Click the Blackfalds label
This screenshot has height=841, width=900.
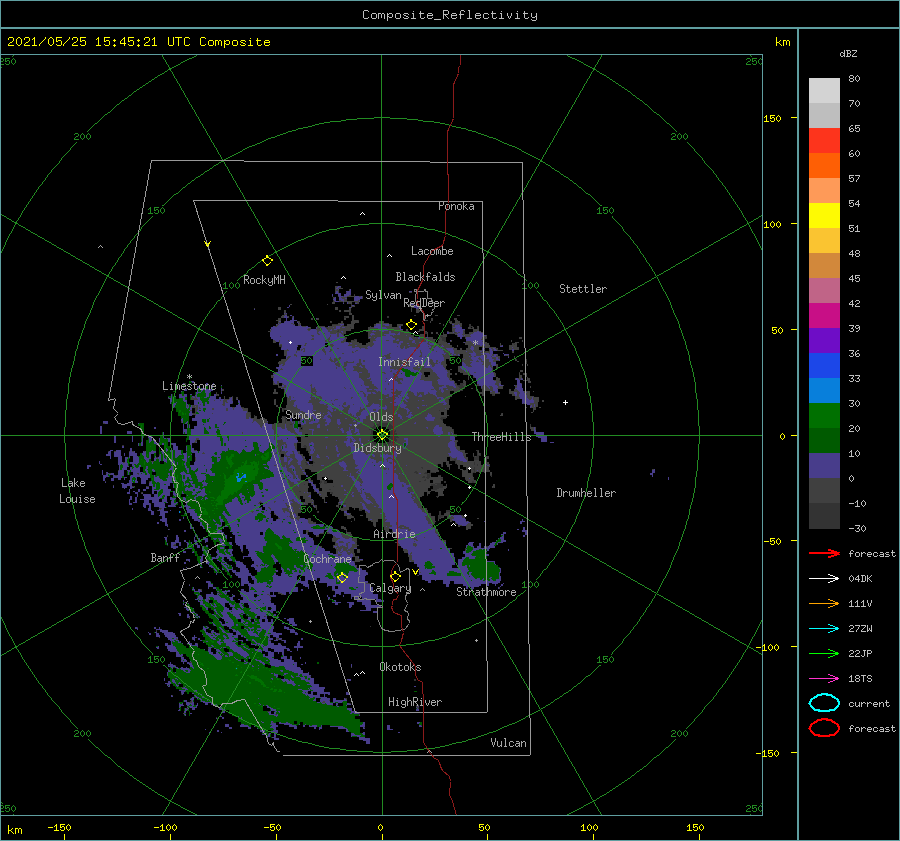425,277
